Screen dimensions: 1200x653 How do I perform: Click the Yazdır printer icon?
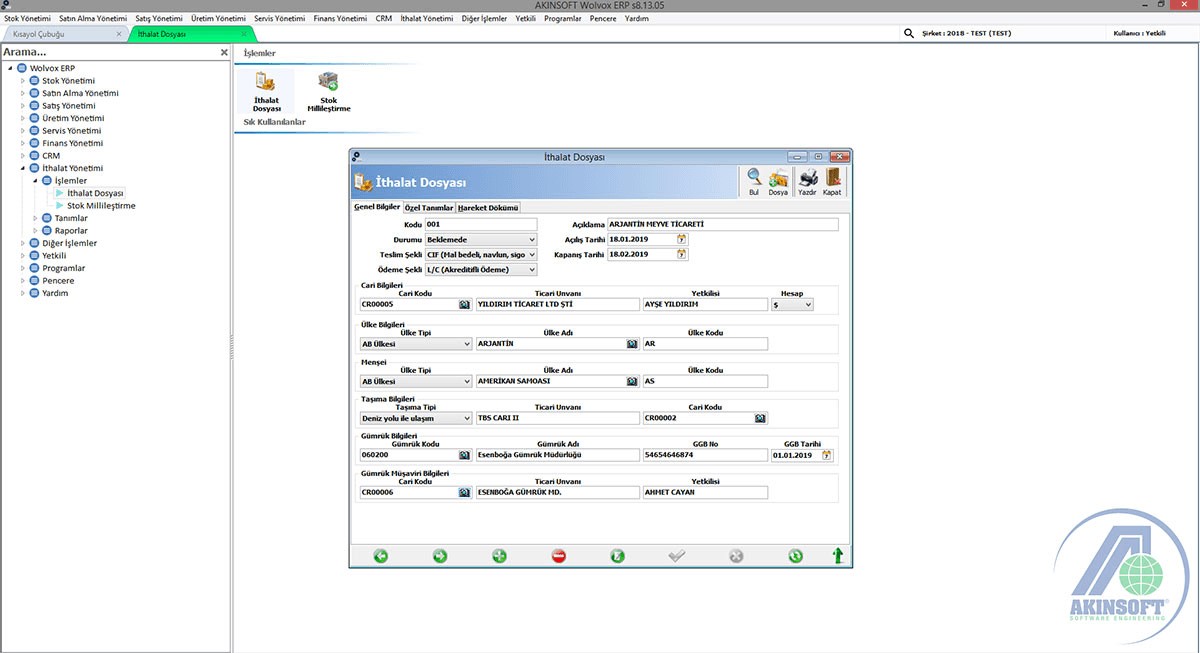[x=807, y=179]
